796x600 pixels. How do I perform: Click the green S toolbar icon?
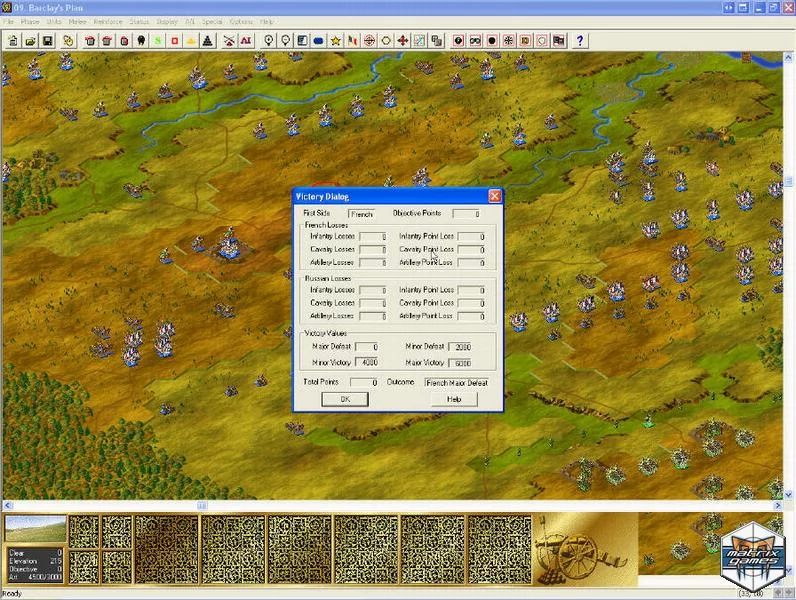[158, 41]
